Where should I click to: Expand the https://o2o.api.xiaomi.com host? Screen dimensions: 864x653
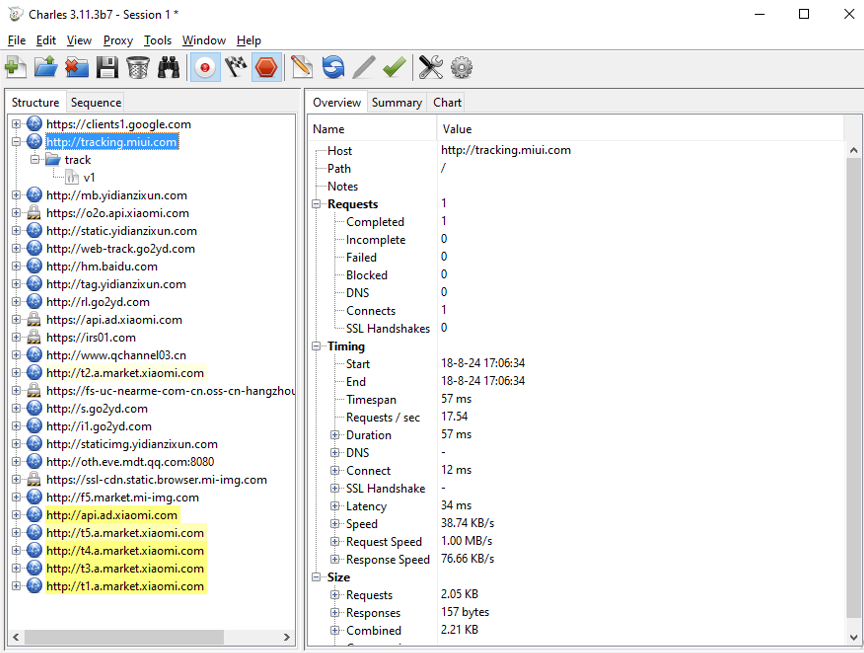(16, 213)
